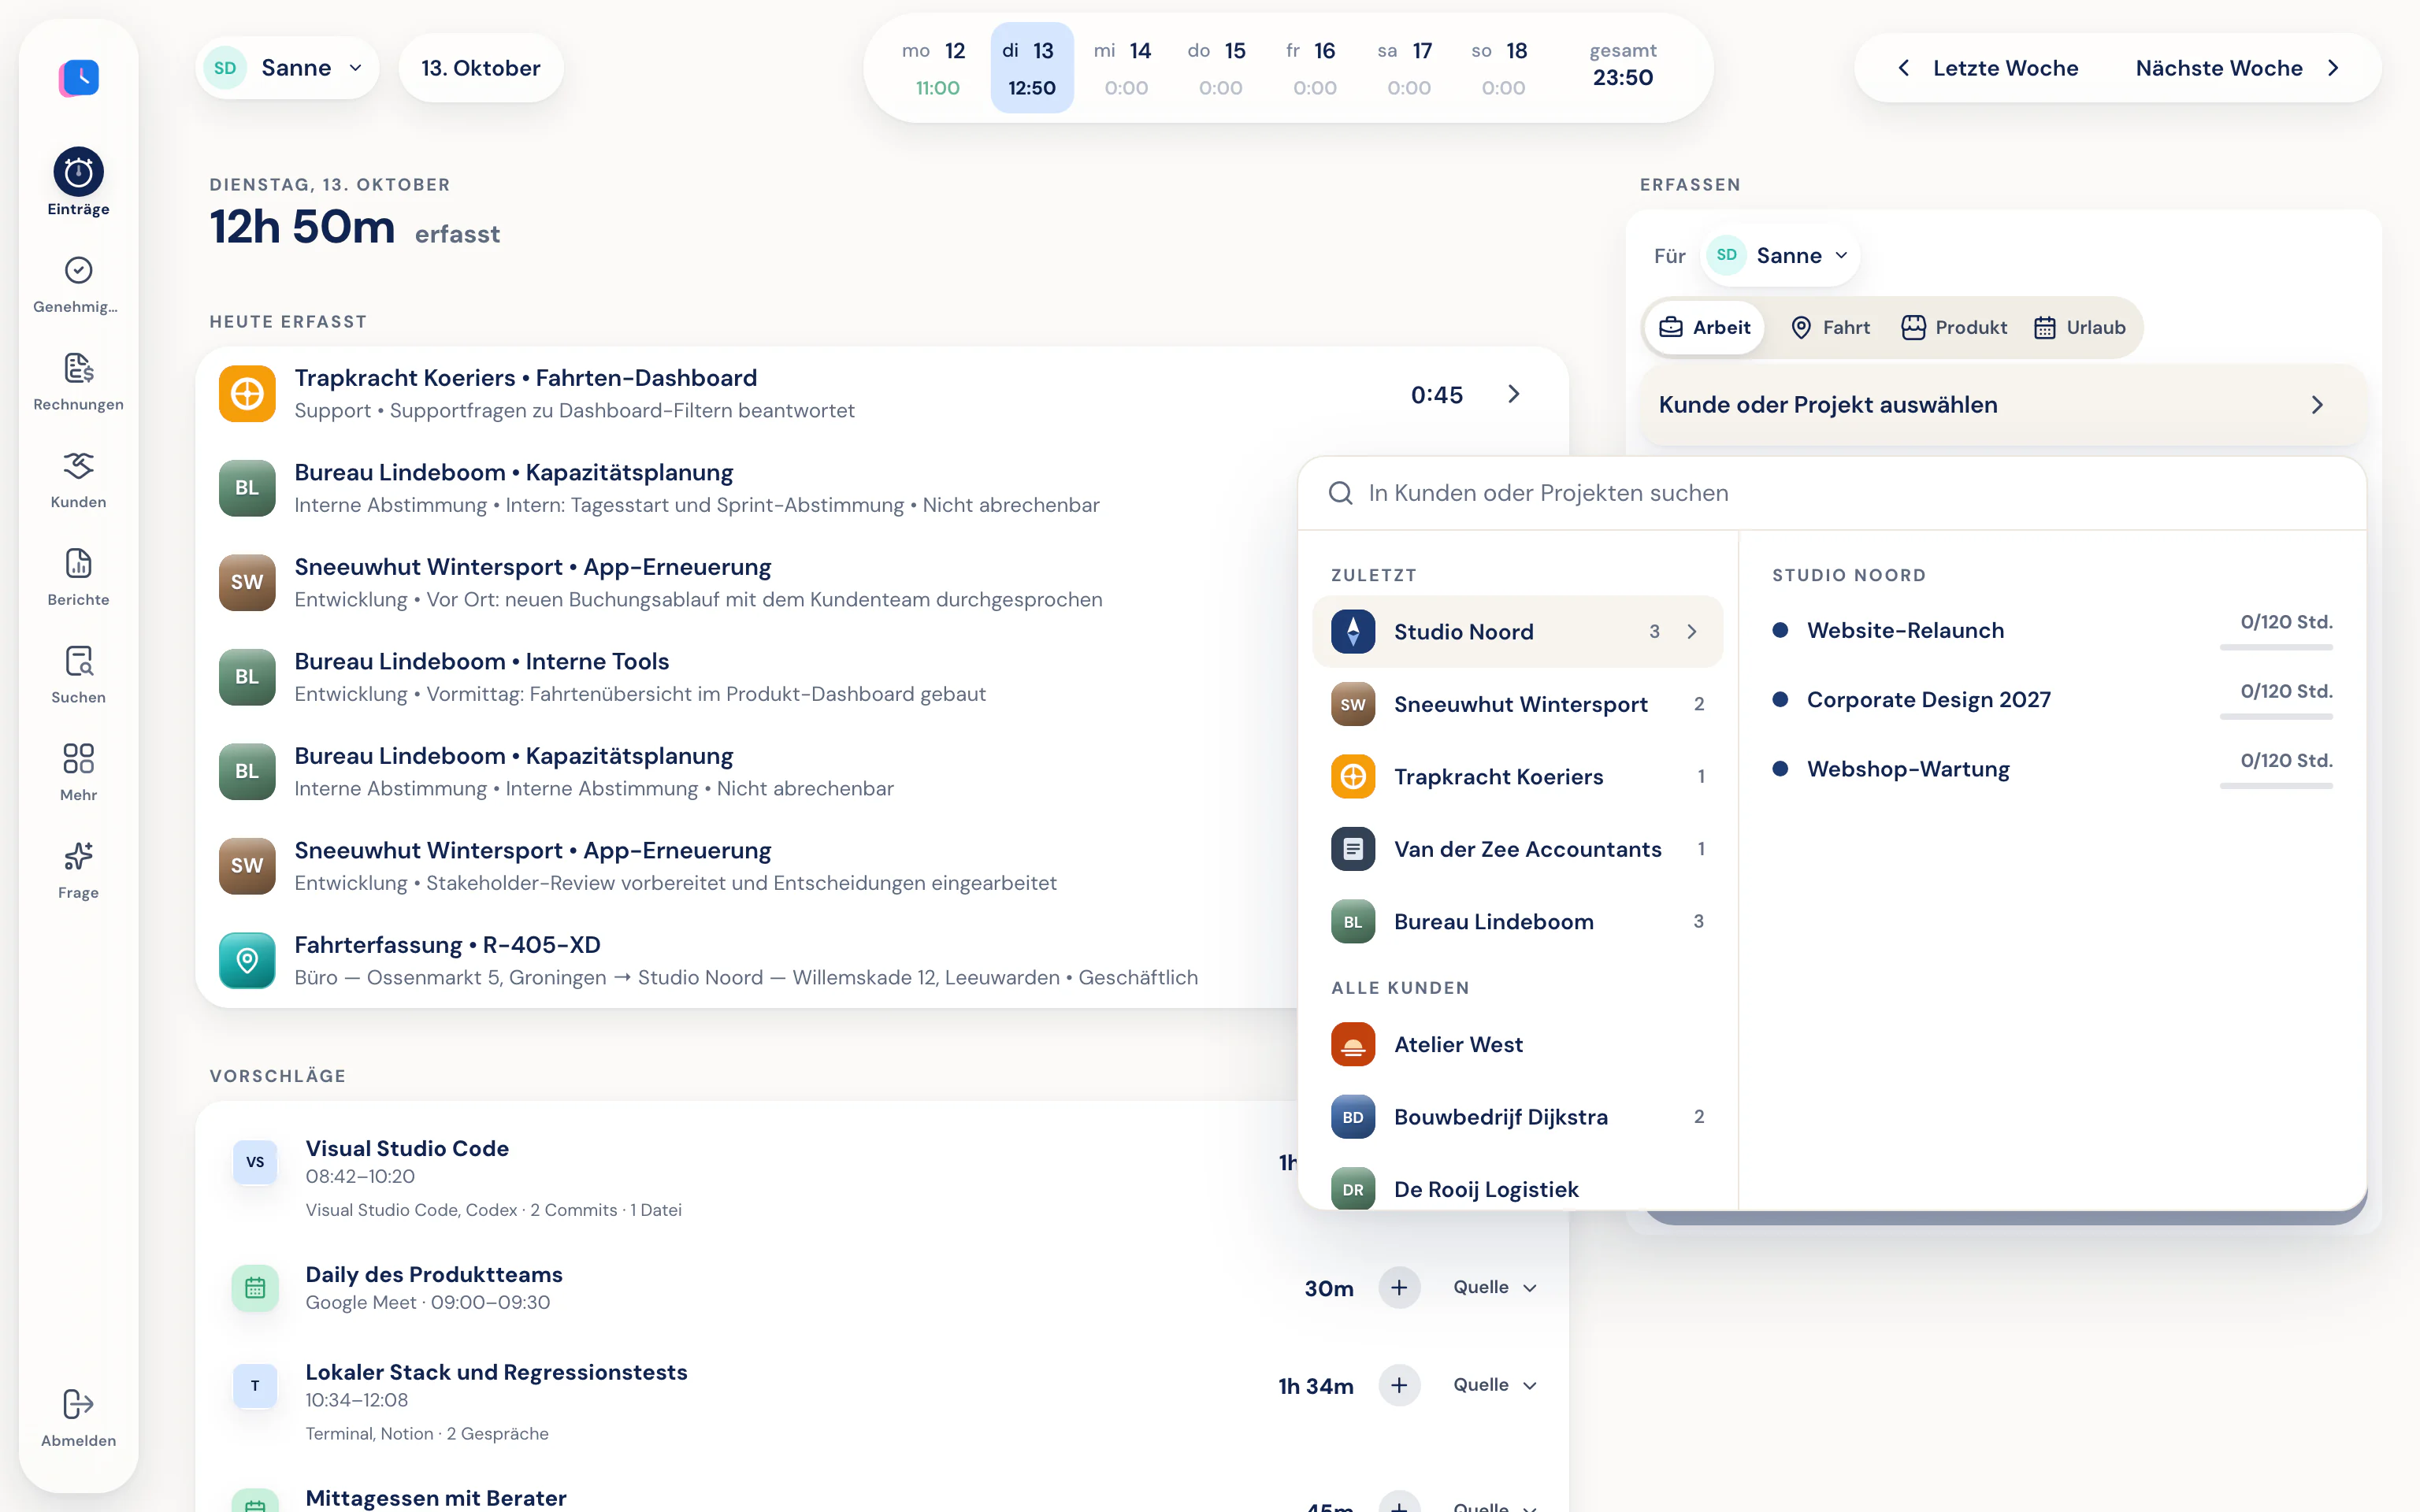Open Kunden in sidebar

(x=78, y=480)
